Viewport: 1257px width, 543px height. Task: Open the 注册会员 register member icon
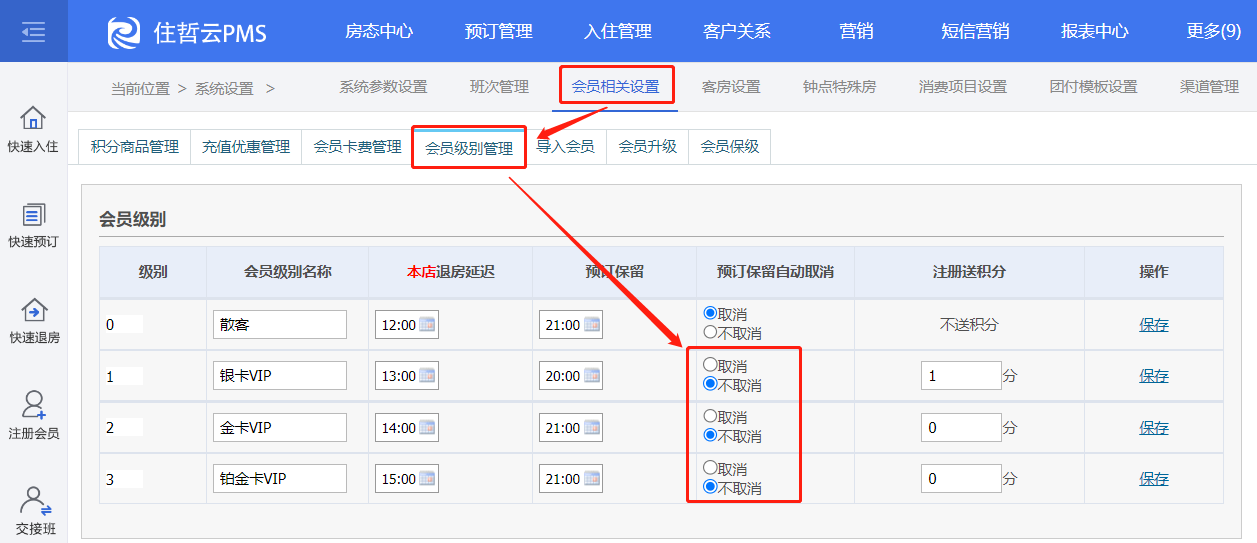point(33,405)
